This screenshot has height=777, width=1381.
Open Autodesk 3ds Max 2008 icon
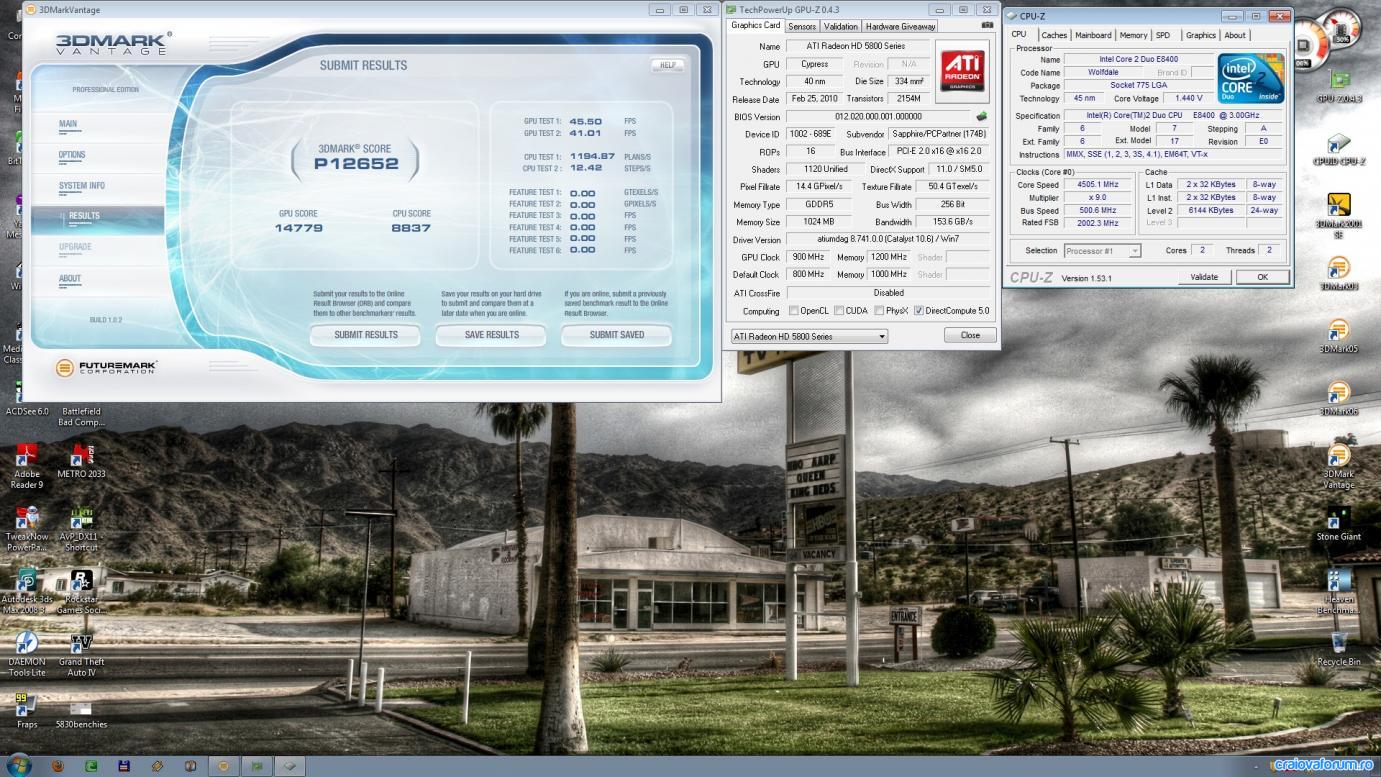(x=27, y=591)
